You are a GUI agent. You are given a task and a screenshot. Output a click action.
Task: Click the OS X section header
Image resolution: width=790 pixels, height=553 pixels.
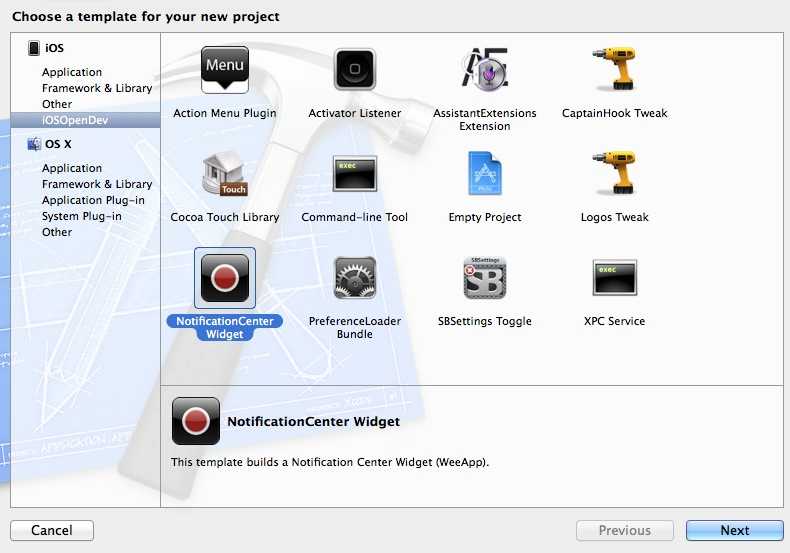click(x=58, y=144)
